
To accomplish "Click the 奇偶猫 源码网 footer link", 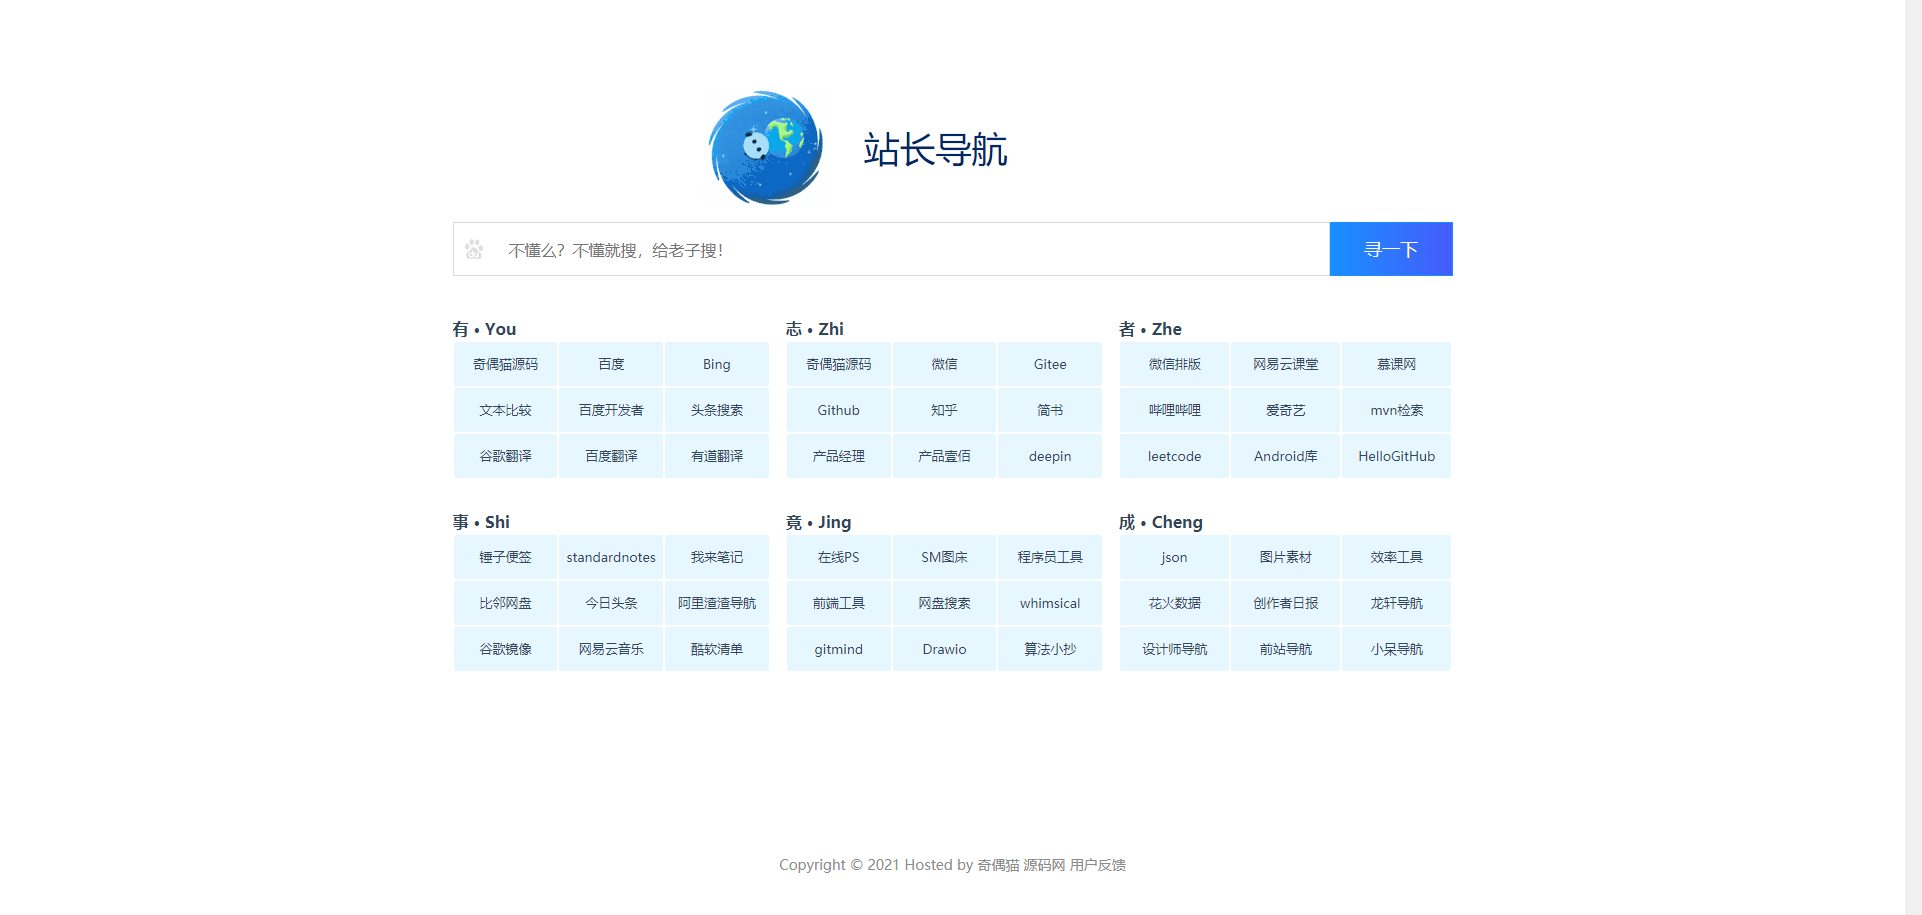I will (x=1021, y=865).
